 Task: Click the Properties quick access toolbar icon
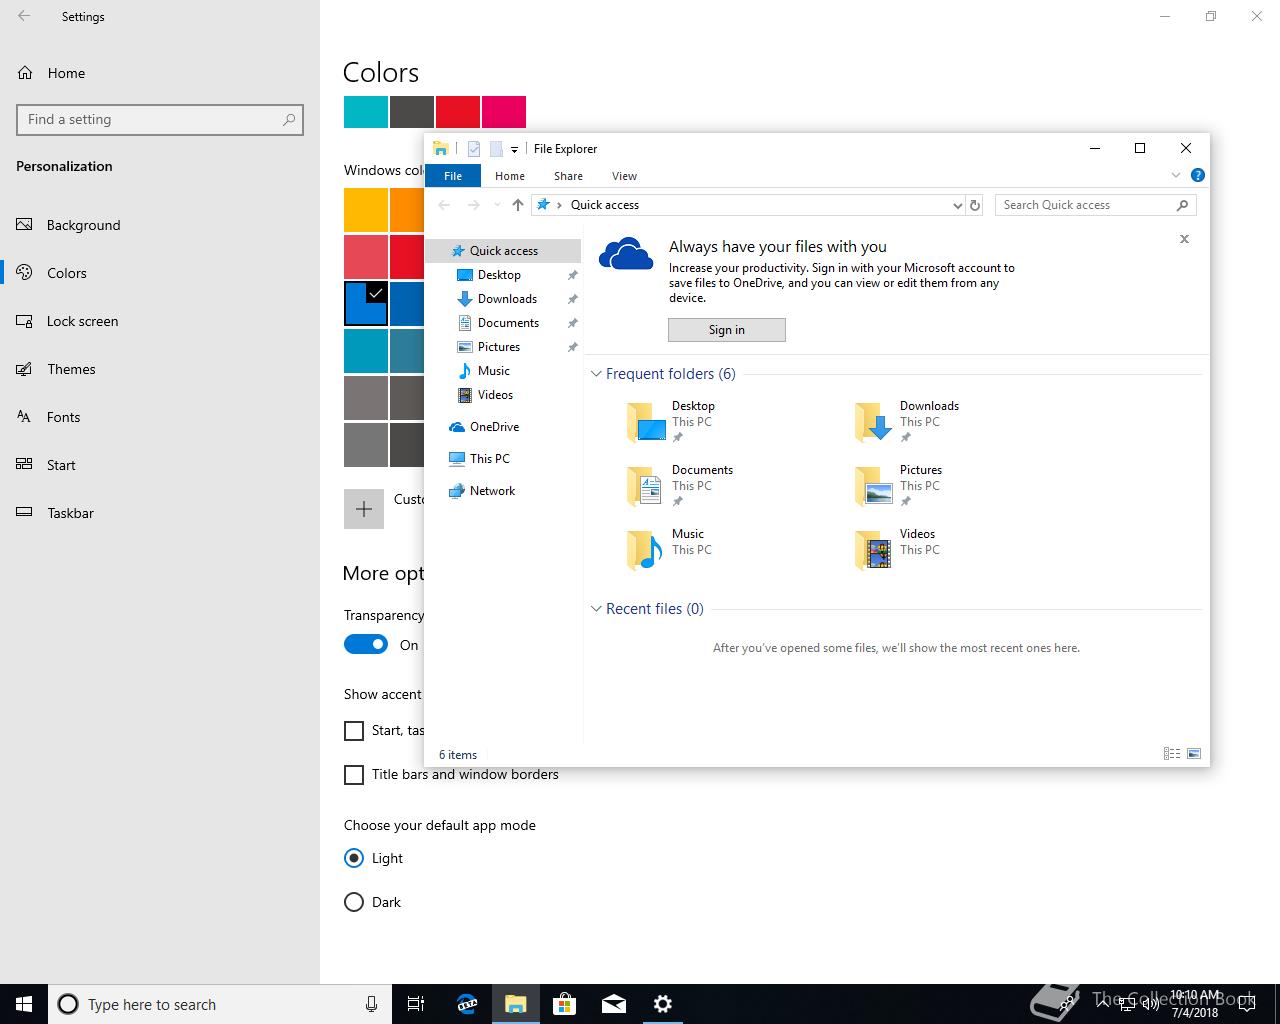point(474,149)
